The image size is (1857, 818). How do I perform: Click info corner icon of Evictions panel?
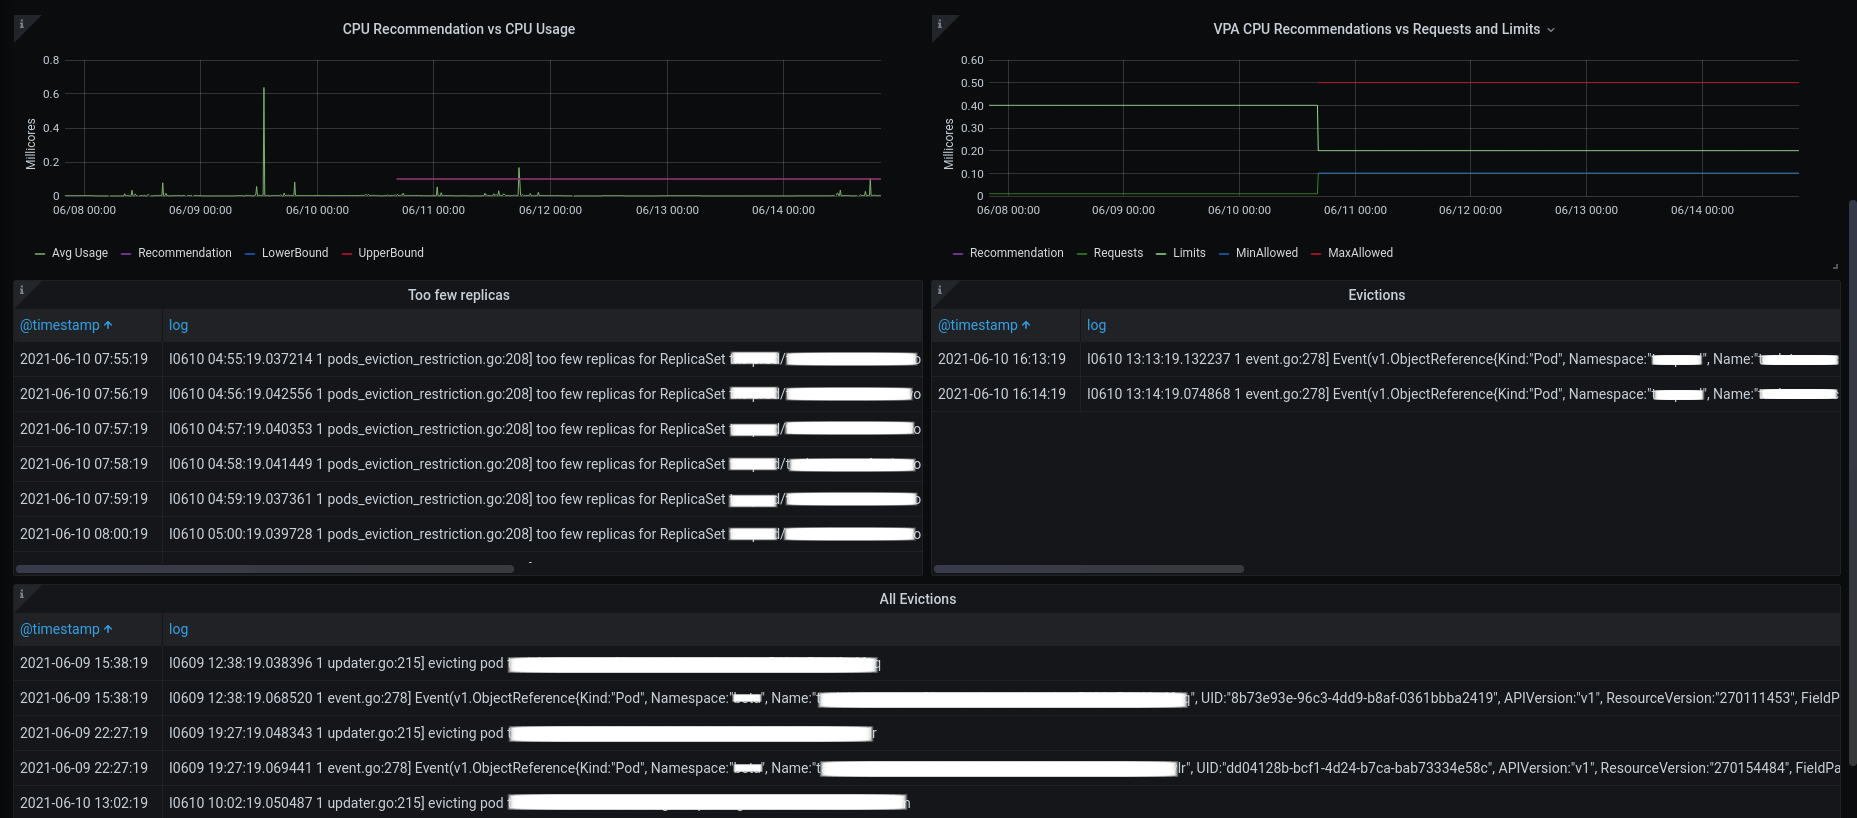pyautogui.click(x=940, y=290)
